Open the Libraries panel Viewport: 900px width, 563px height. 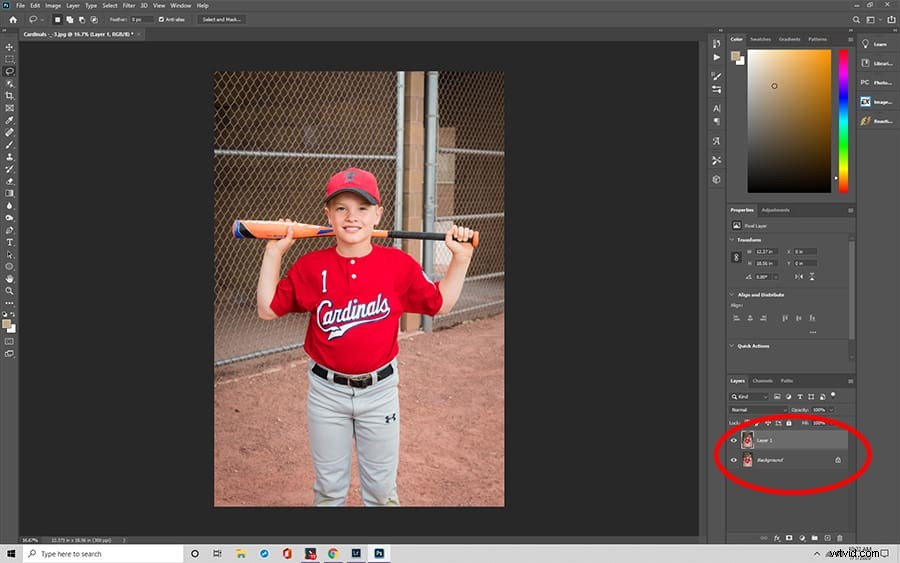tap(876, 63)
